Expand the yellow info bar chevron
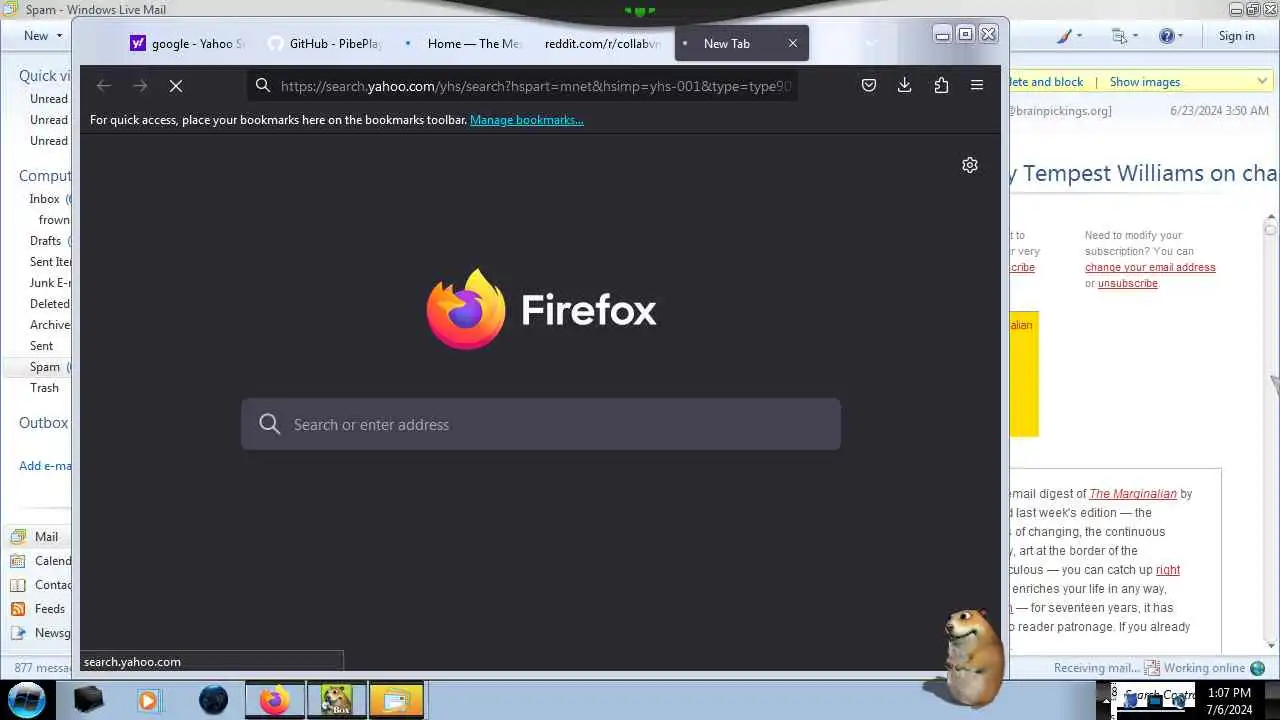The image size is (1280, 720). 1262,81
